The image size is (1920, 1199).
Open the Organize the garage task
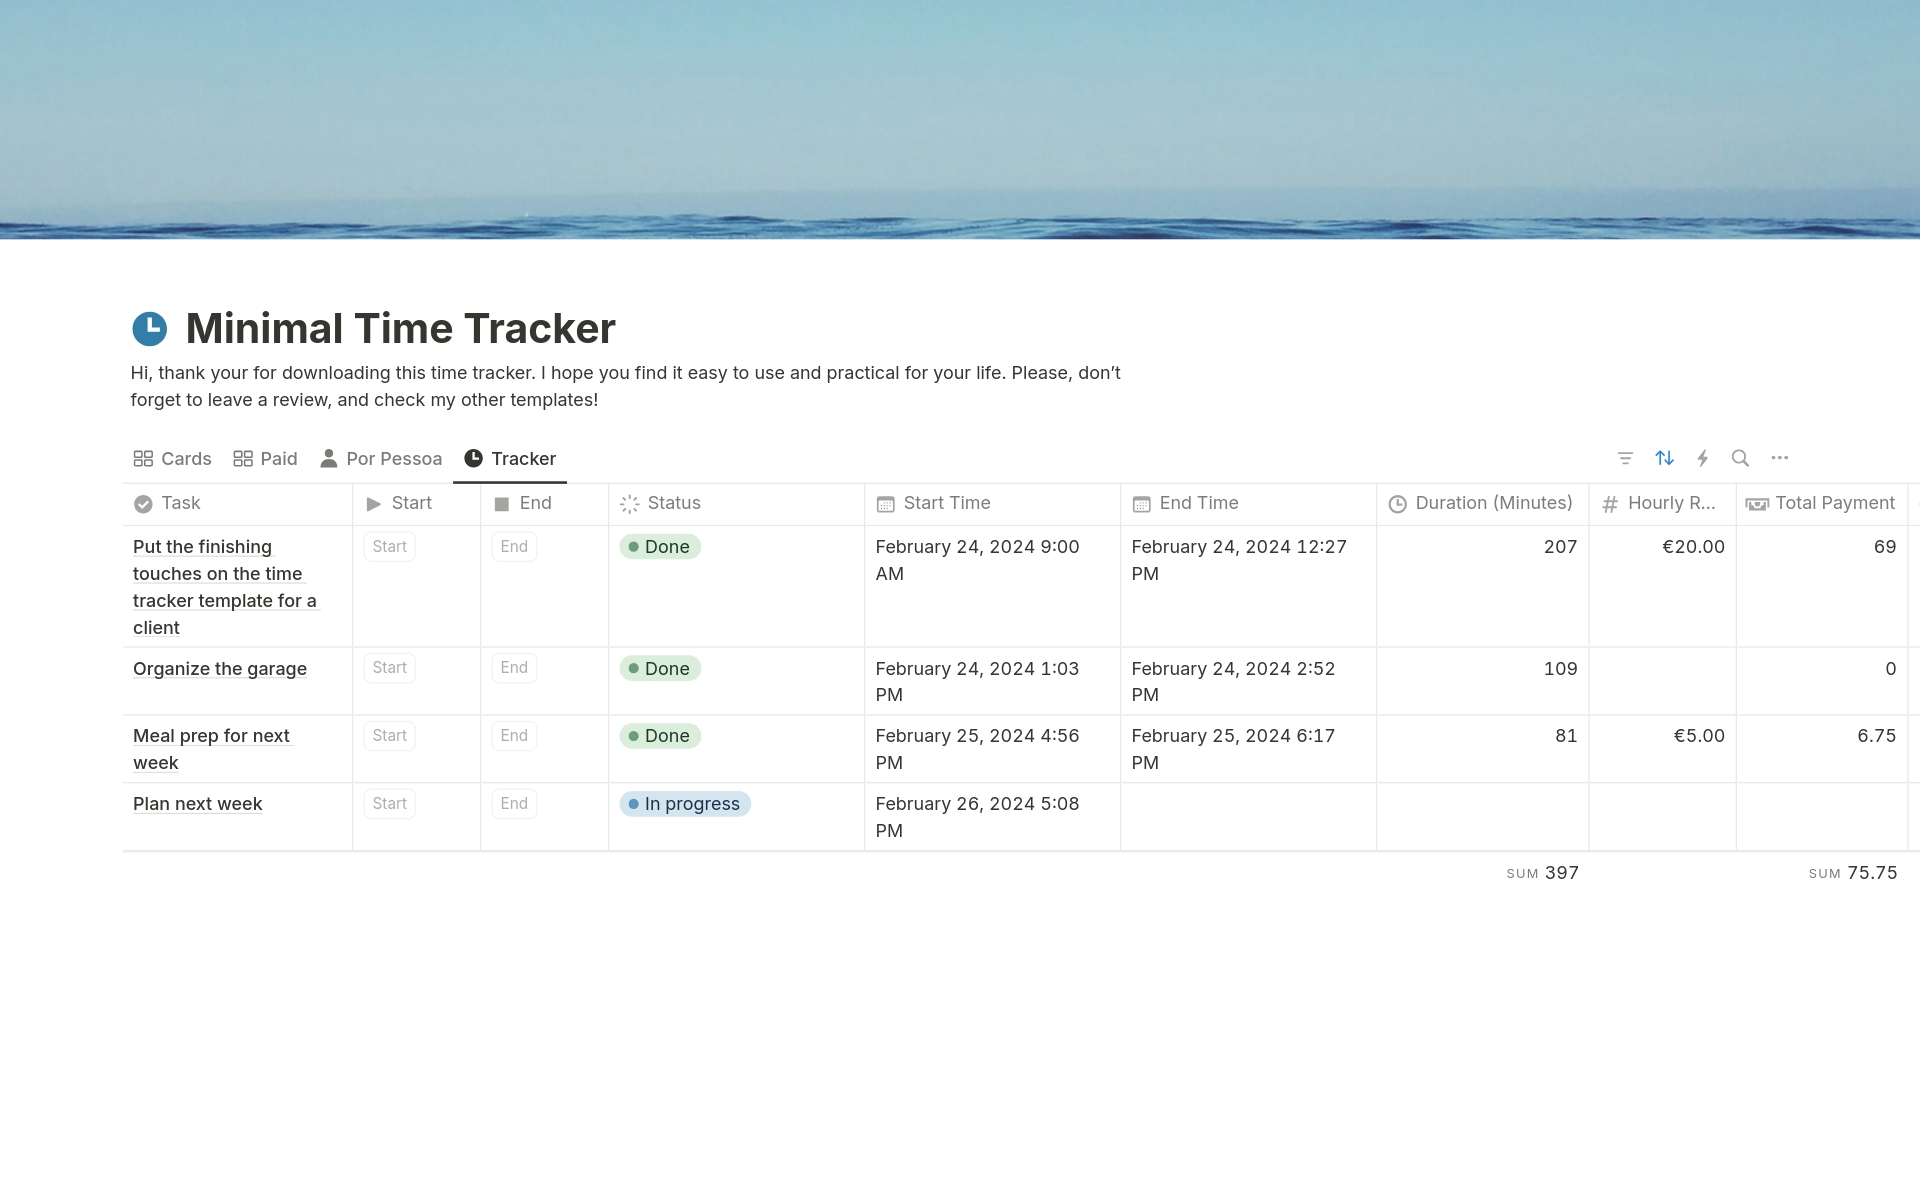[x=219, y=668]
